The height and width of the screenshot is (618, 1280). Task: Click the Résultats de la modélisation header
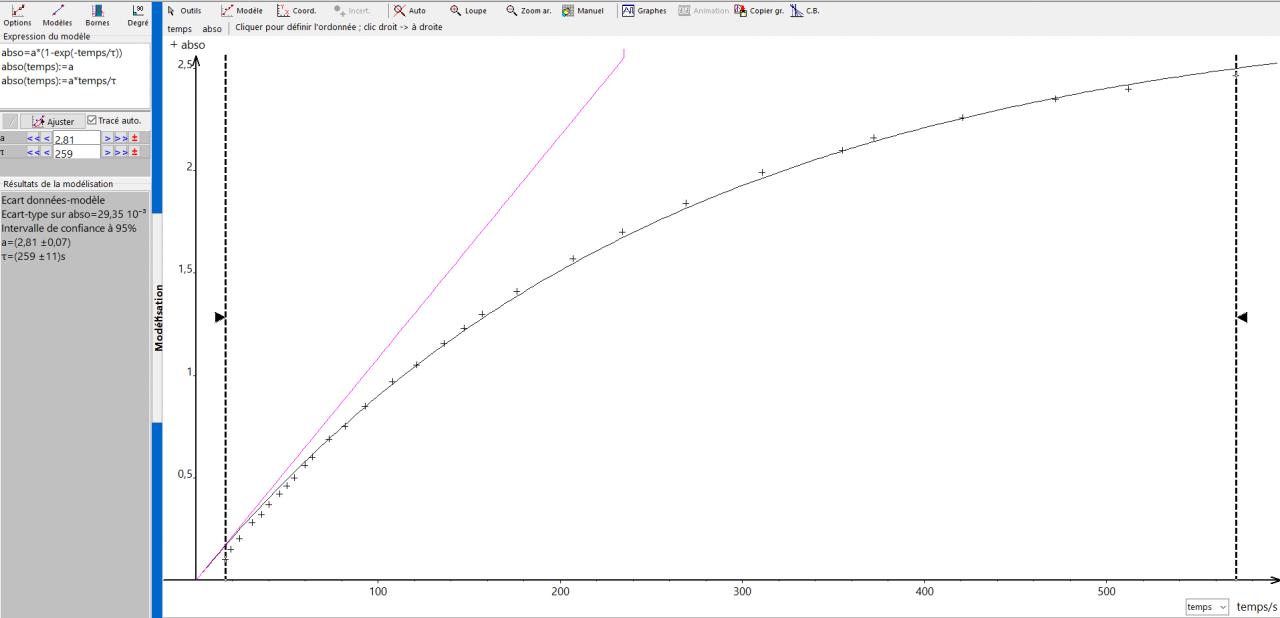[58, 184]
